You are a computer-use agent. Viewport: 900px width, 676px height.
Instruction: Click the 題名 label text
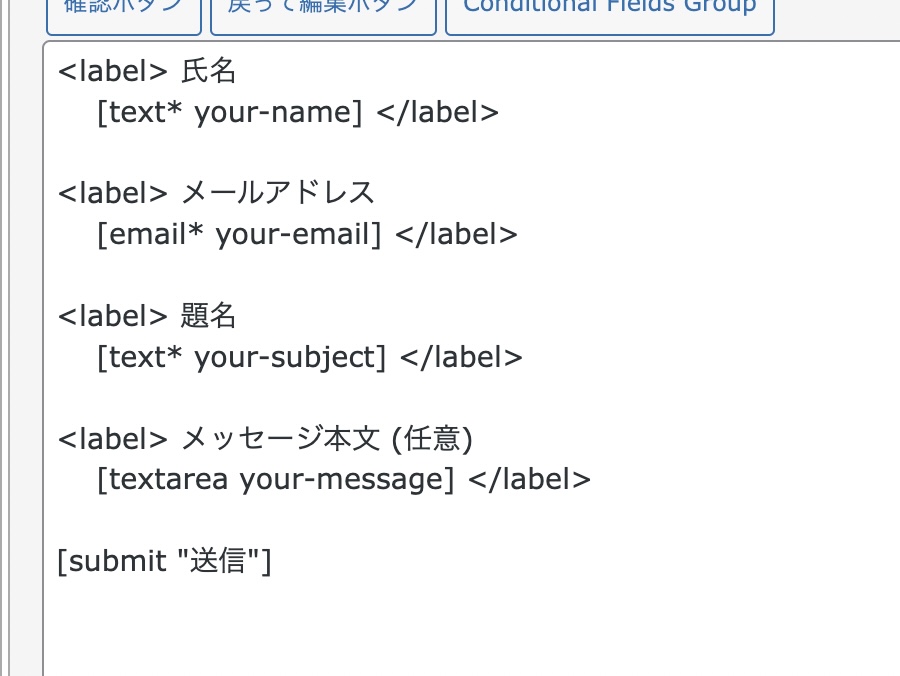pyautogui.click(x=208, y=316)
